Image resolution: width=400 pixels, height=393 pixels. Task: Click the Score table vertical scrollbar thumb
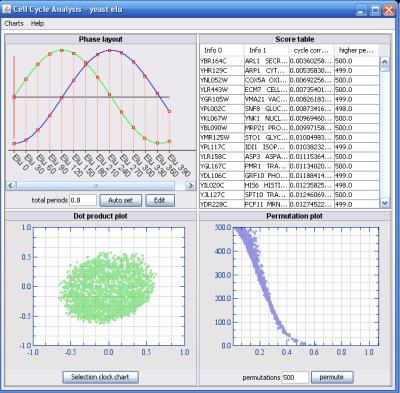point(385,69)
